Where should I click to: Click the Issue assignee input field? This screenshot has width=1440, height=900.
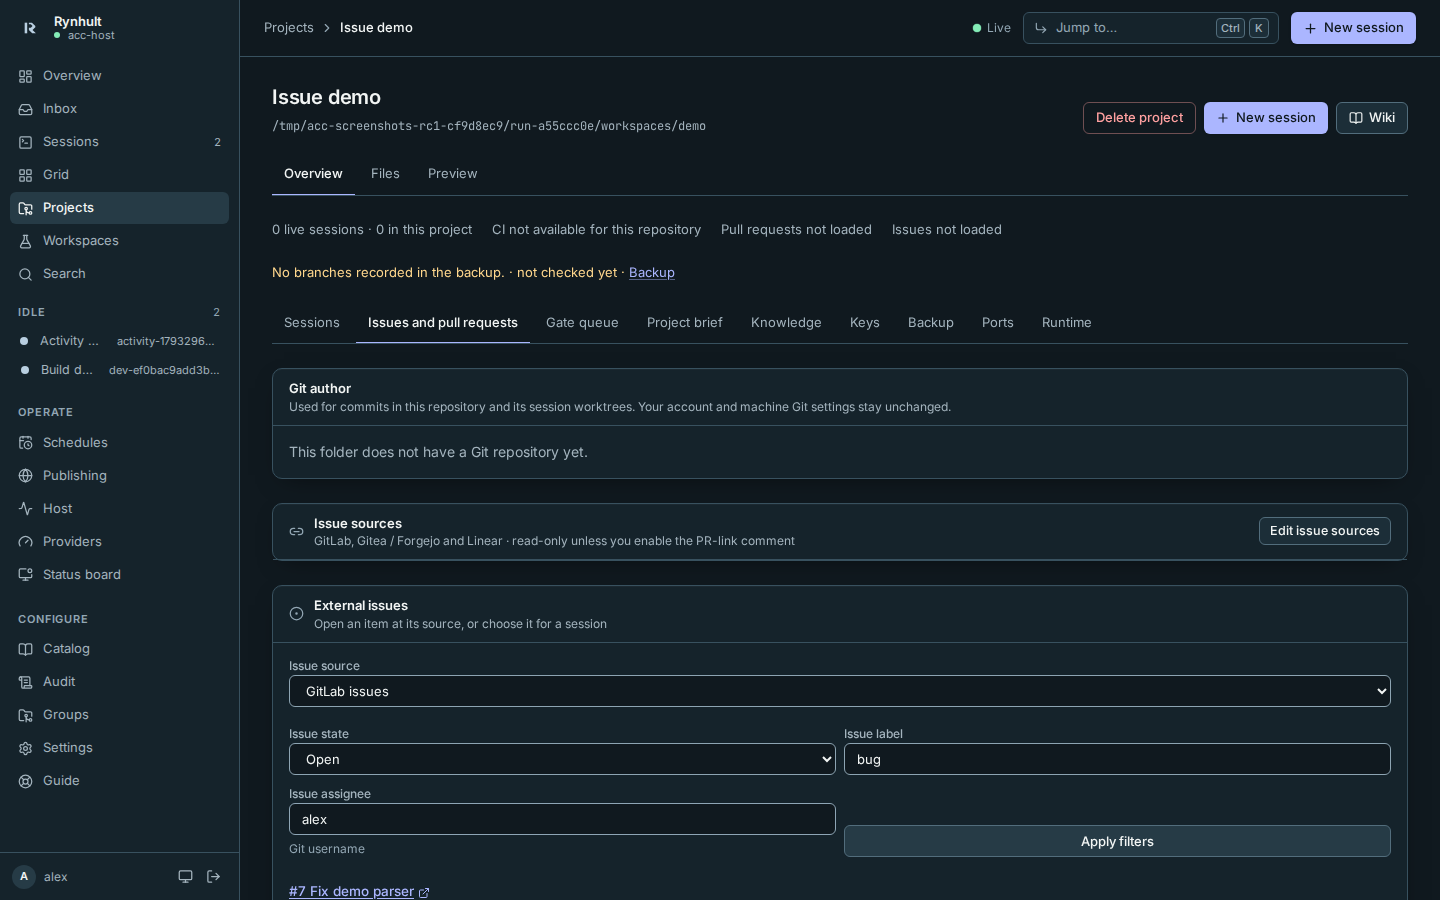(x=562, y=819)
